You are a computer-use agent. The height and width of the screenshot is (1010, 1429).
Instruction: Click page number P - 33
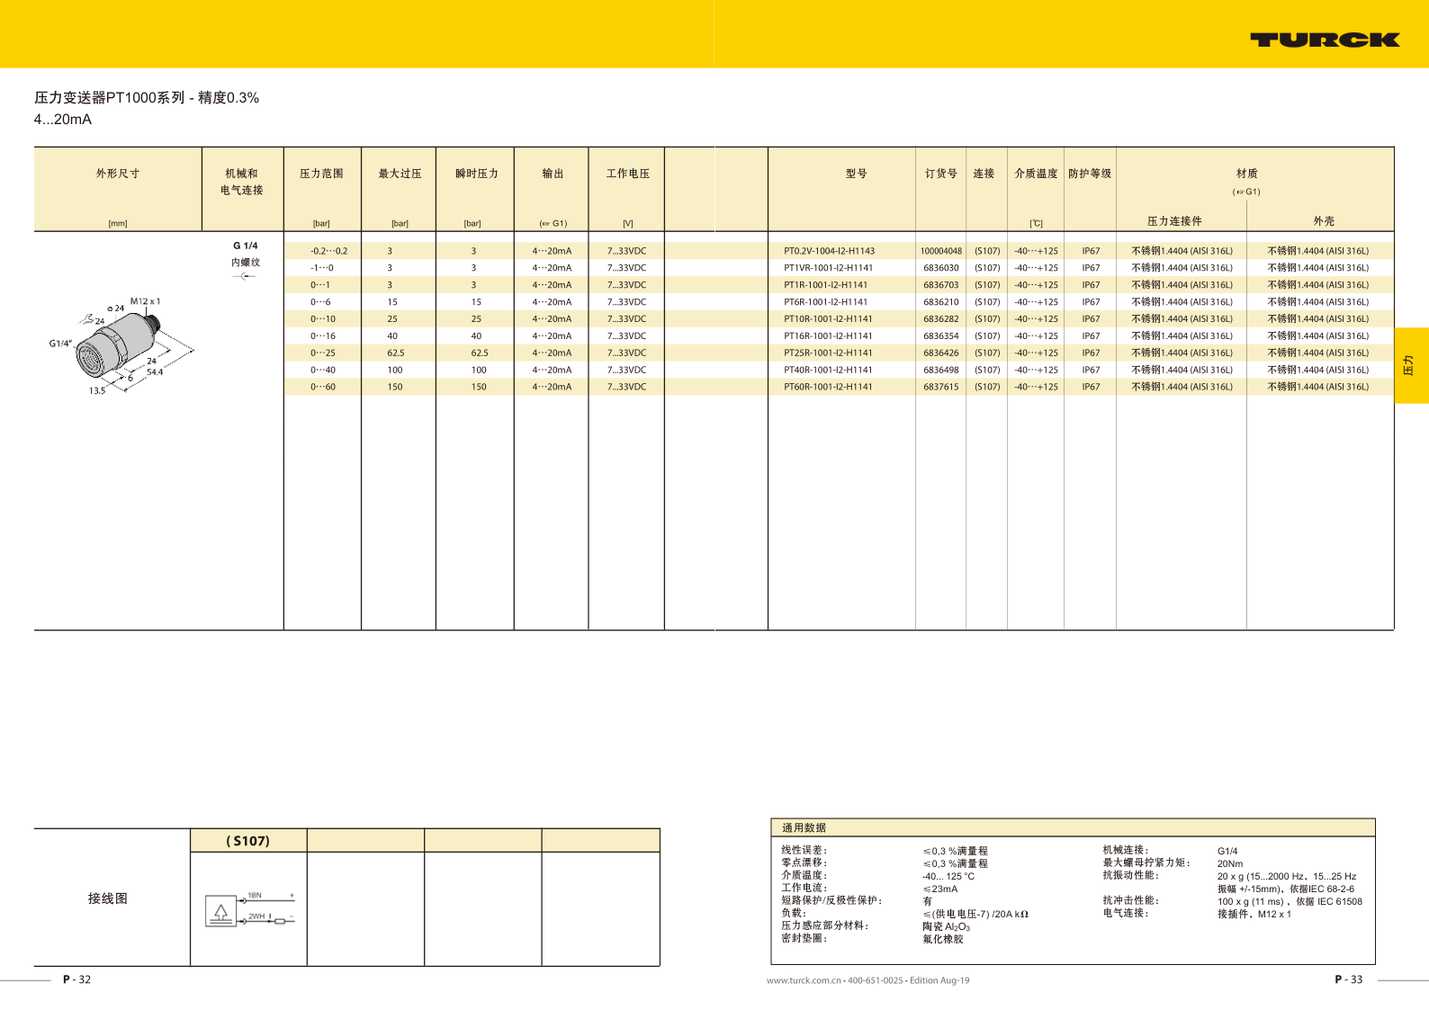[1349, 980]
